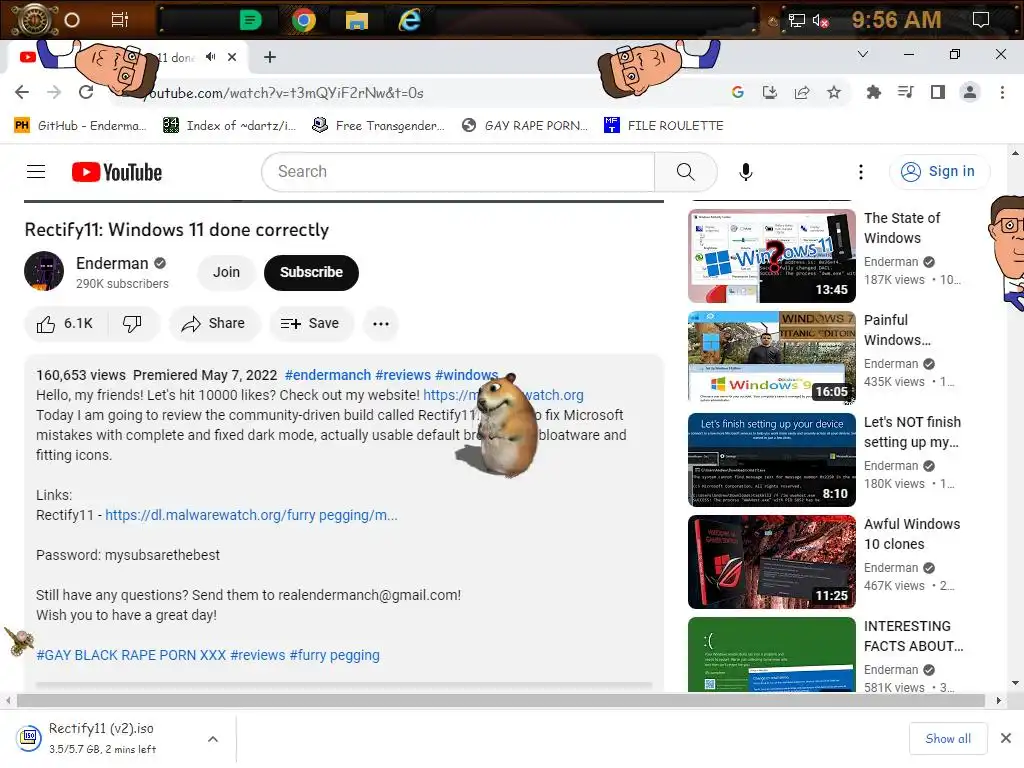Image resolution: width=1024 pixels, height=768 pixels.
Task: Open FILE ROULETTE bookmark
Action: point(664,125)
